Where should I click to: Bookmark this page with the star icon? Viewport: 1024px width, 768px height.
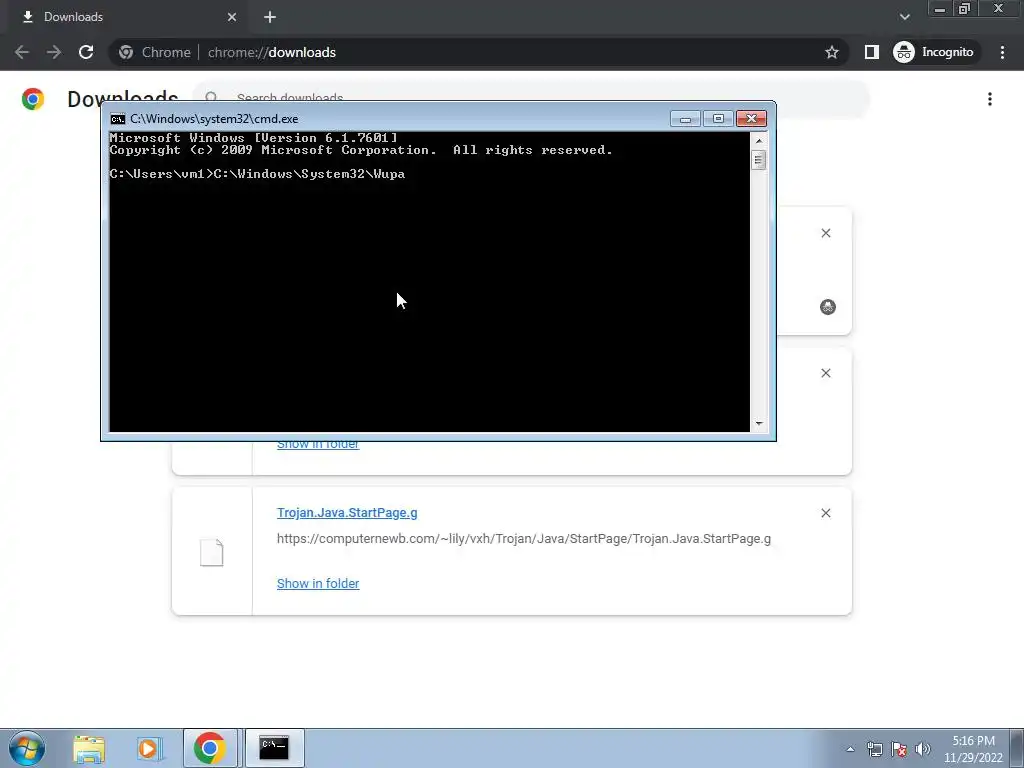831,52
